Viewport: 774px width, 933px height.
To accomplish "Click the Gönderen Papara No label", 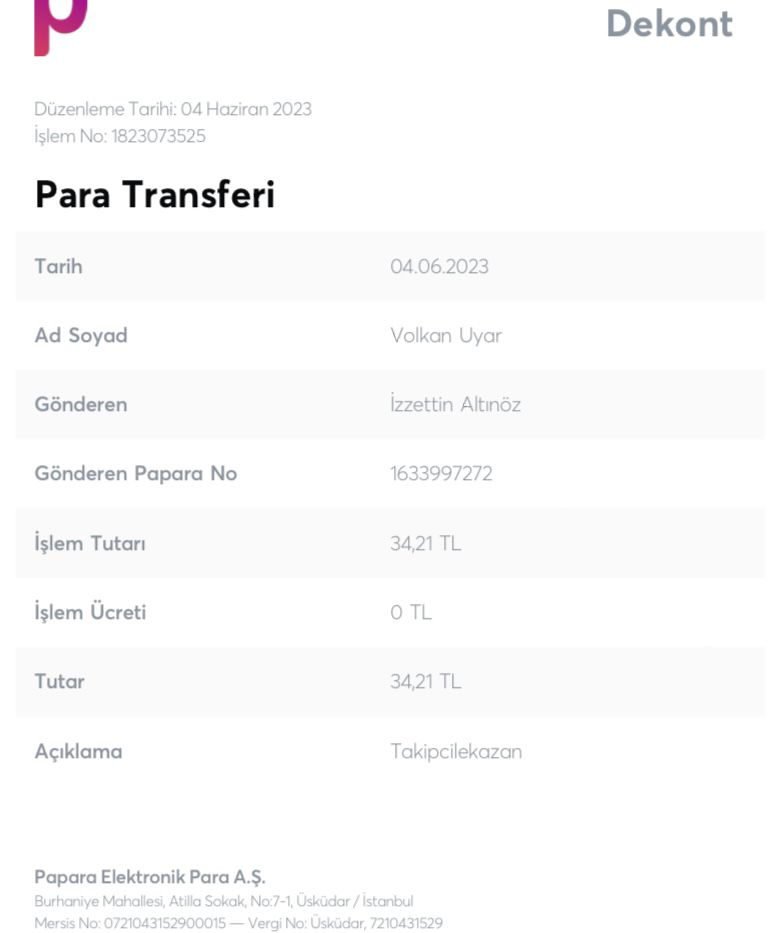I will tap(136, 474).
